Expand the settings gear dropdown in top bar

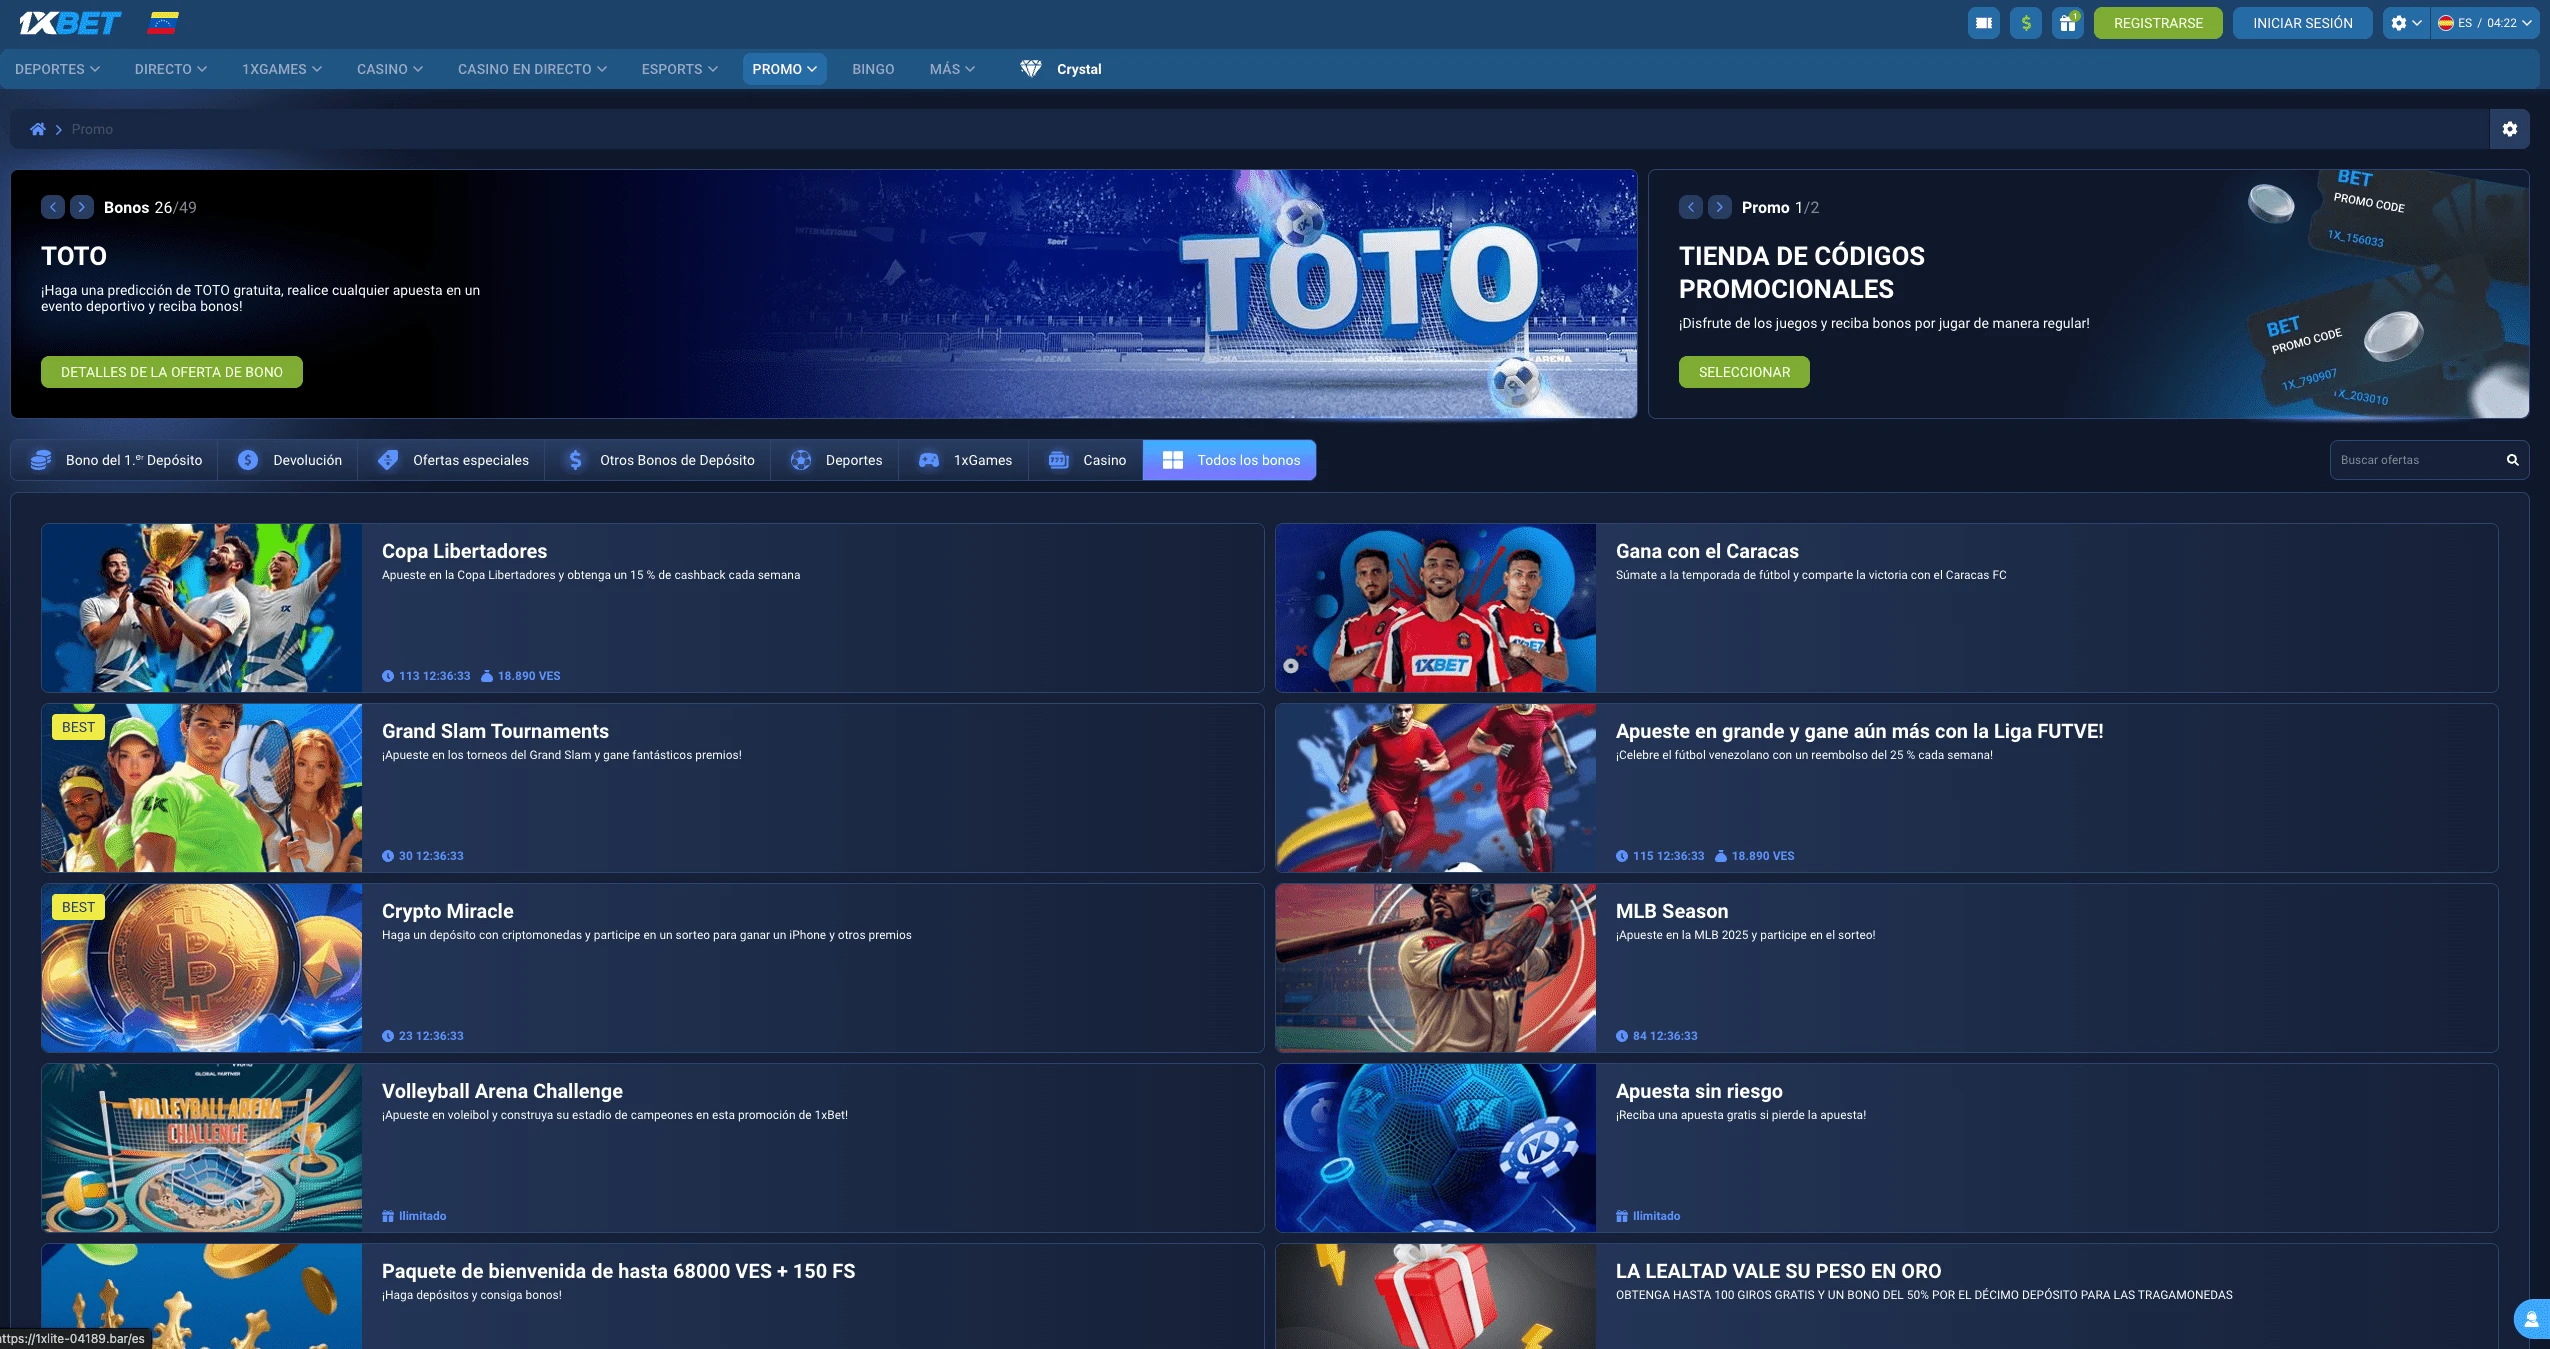coord(2405,22)
